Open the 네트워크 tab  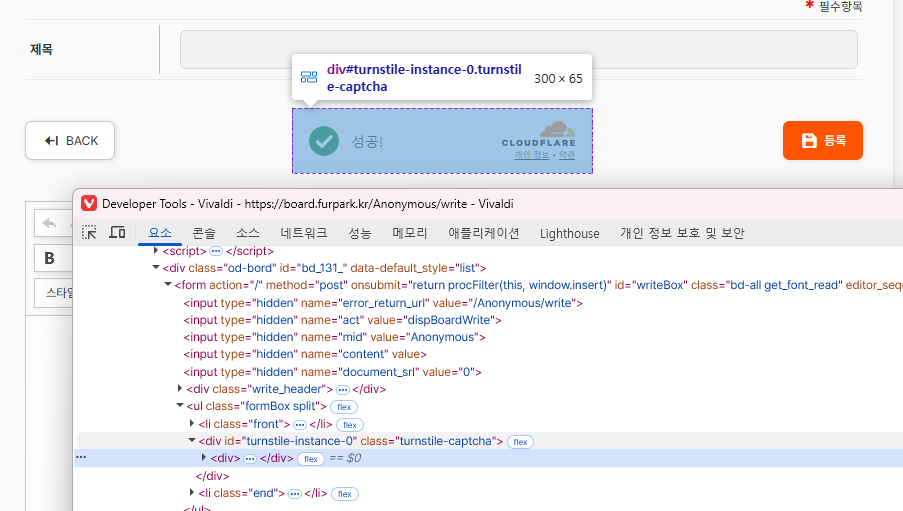[303, 233]
